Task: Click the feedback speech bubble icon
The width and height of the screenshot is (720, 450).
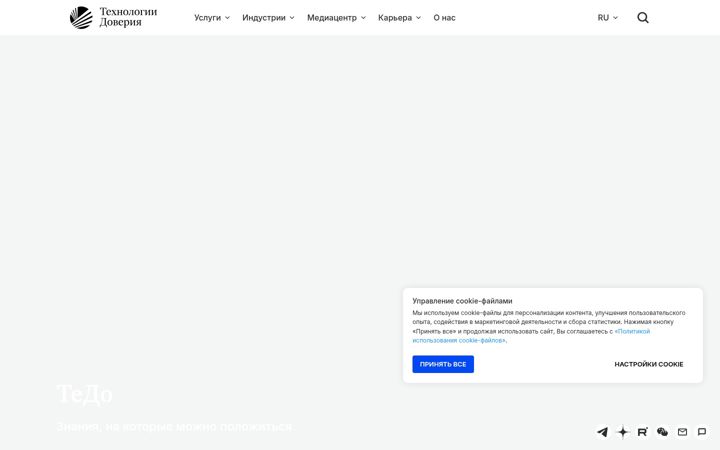Action: coord(702,432)
